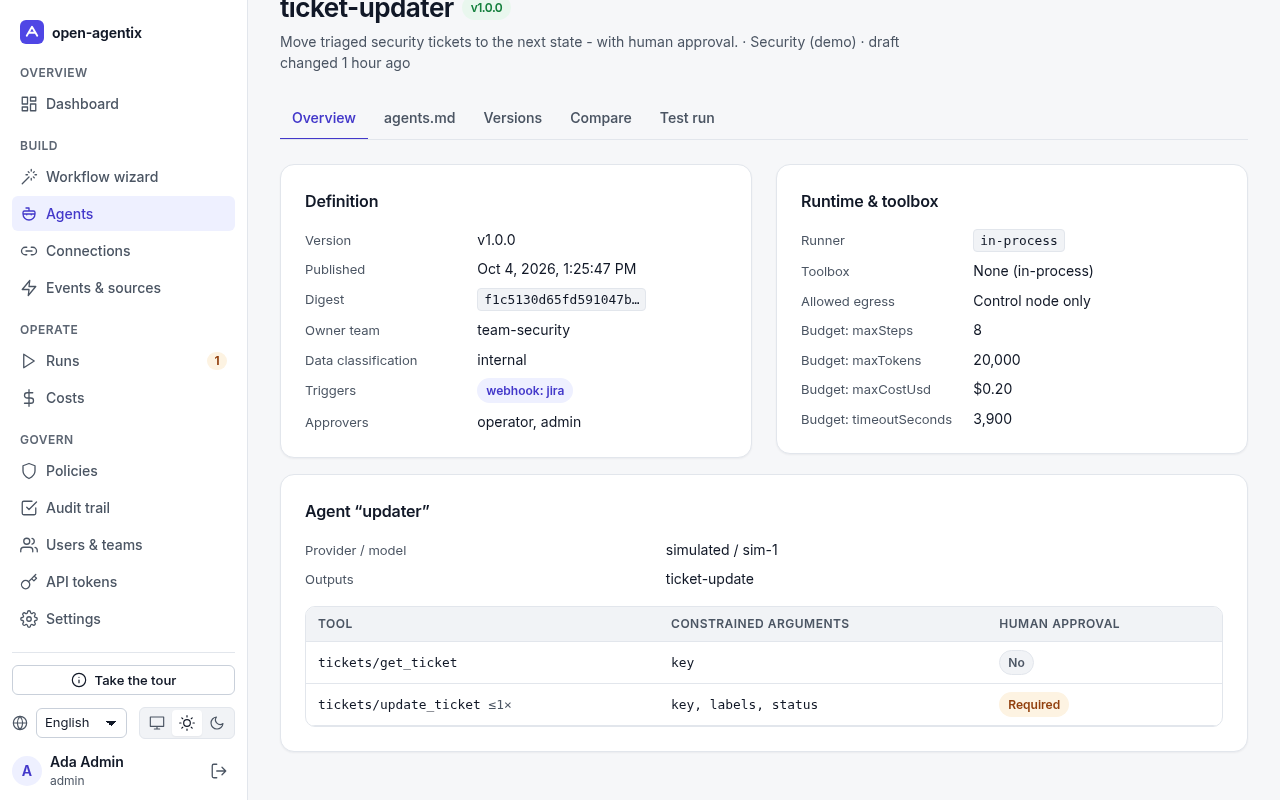Click the API tokens key icon

coord(29,582)
